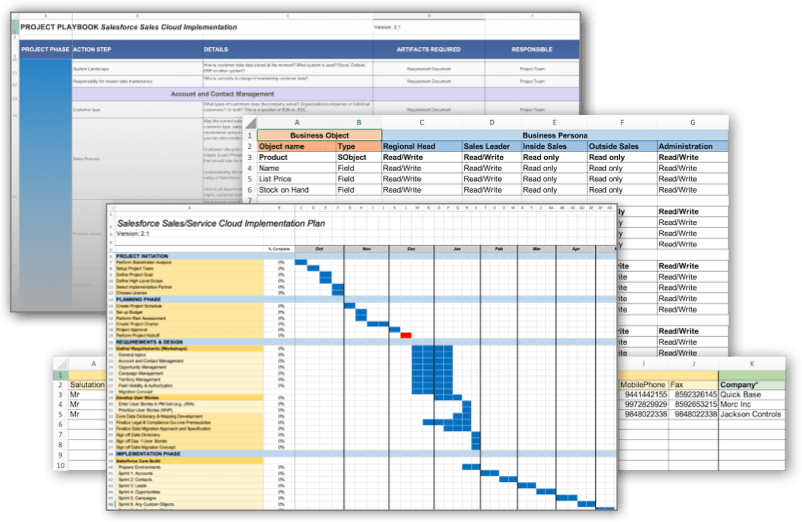The width and height of the screenshot is (802, 522).
Task: Select column D header above Sales Leader
Action: [x=492, y=123]
